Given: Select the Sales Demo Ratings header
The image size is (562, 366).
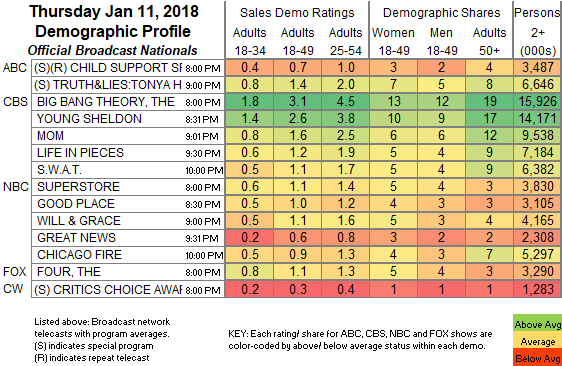Looking at the screenshot, I should (x=297, y=13).
